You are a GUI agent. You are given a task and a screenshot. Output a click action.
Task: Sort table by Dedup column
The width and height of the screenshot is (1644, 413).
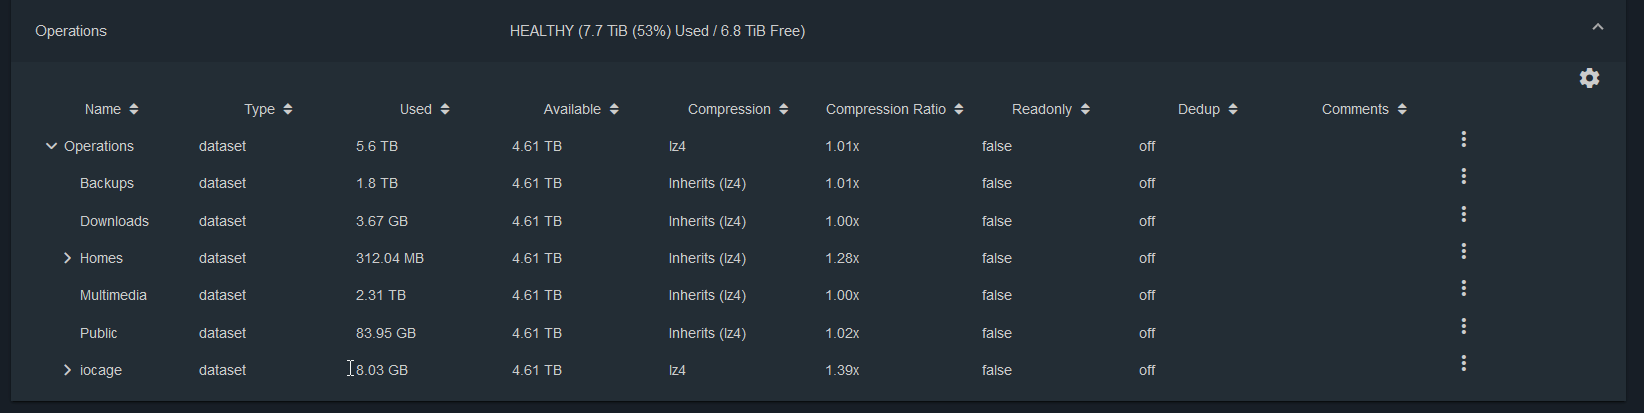1207,109
